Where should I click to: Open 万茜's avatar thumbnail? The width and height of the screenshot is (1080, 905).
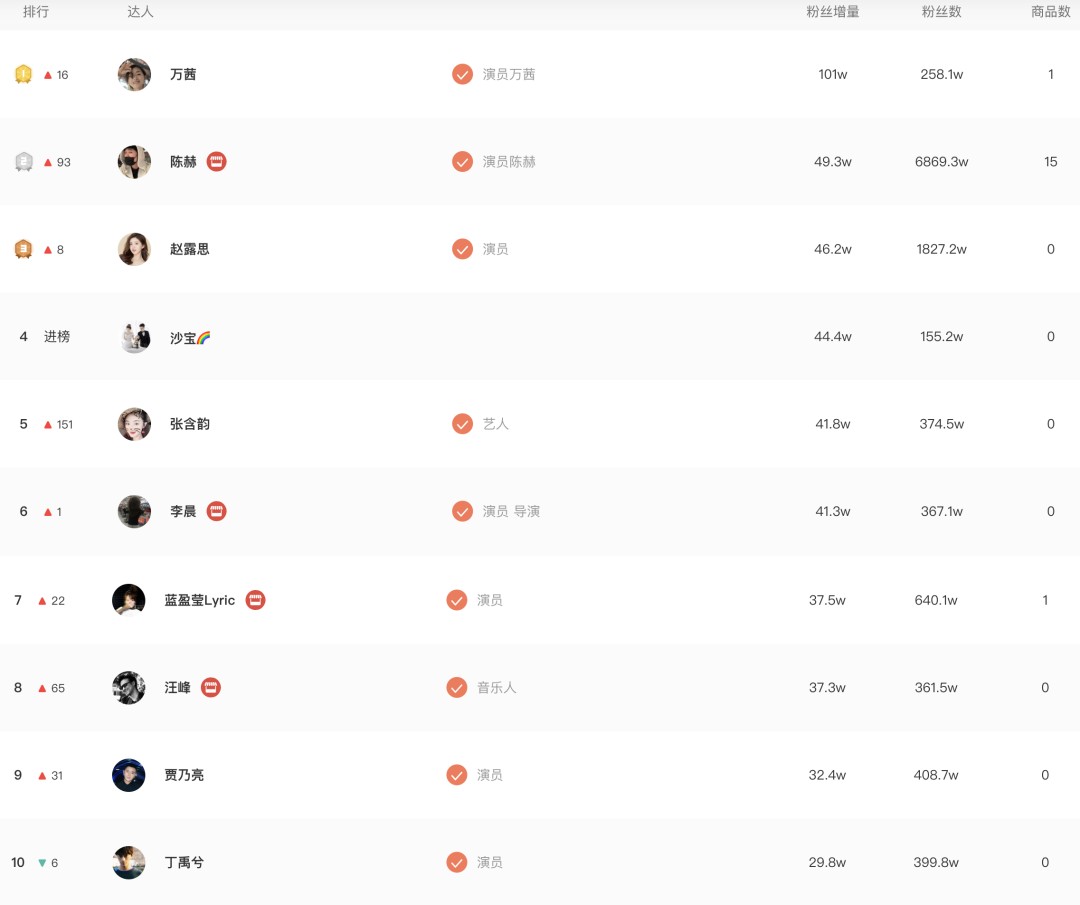coord(134,74)
